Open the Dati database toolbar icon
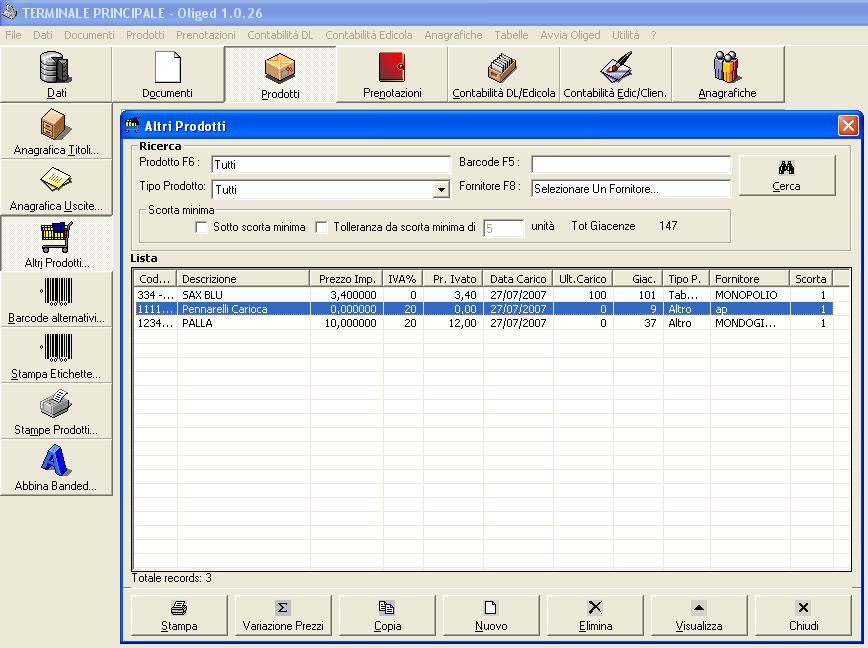This screenshot has height=648, width=868. coord(56,74)
